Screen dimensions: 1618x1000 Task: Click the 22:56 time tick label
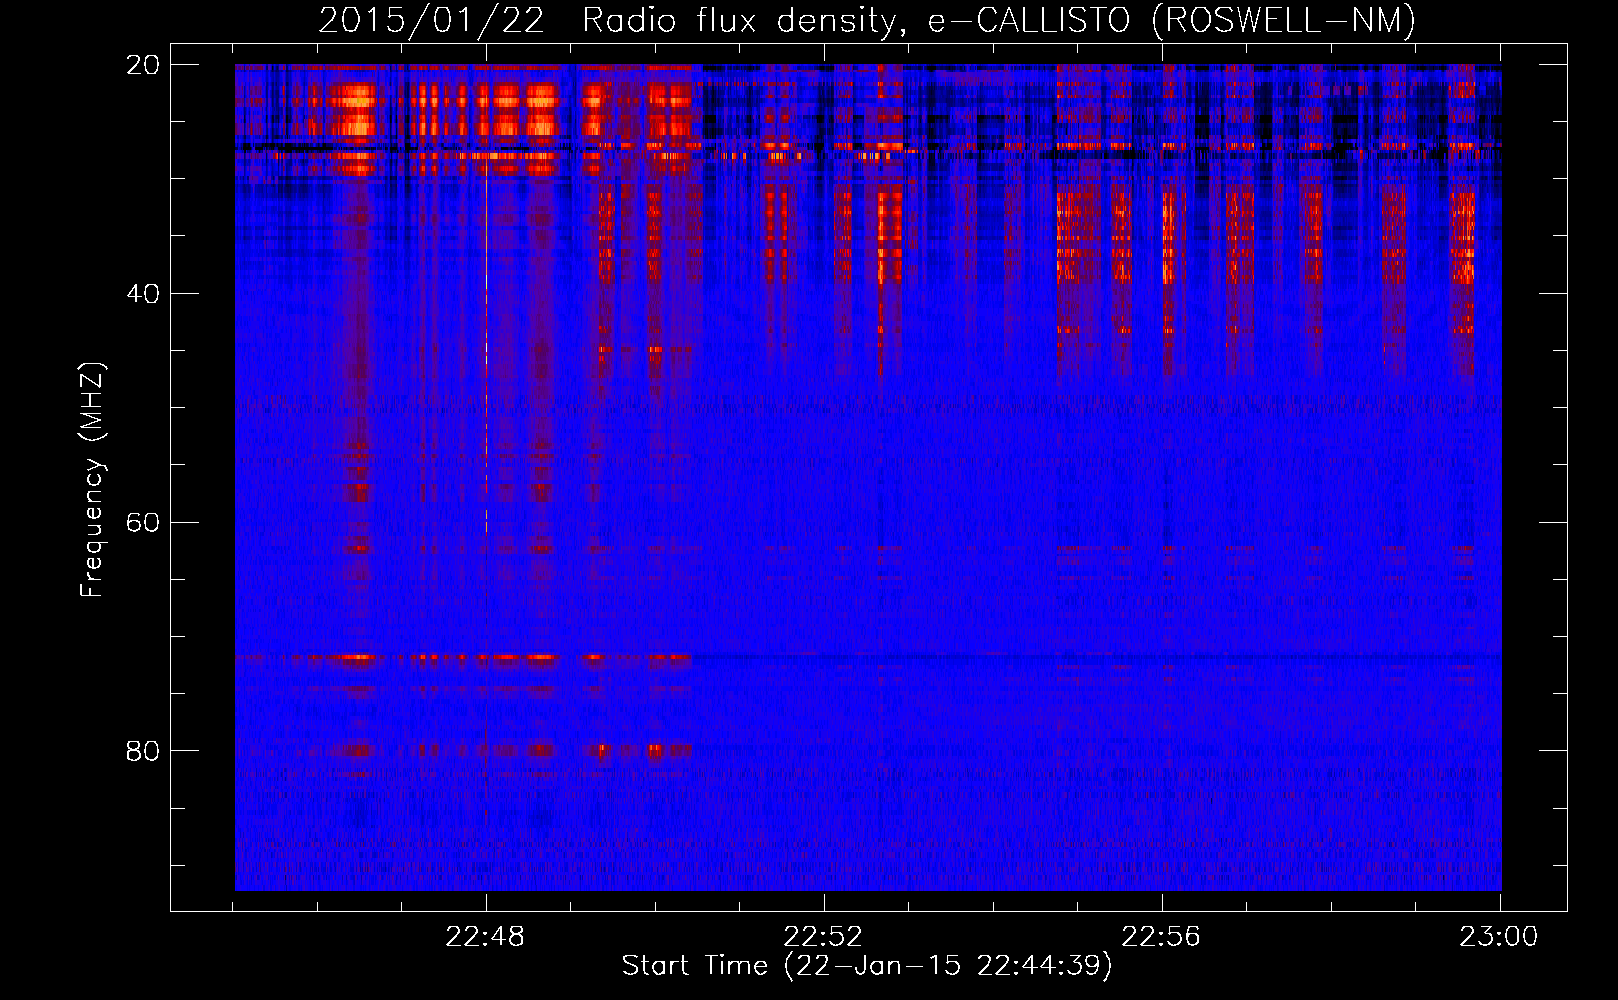point(1161,937)
